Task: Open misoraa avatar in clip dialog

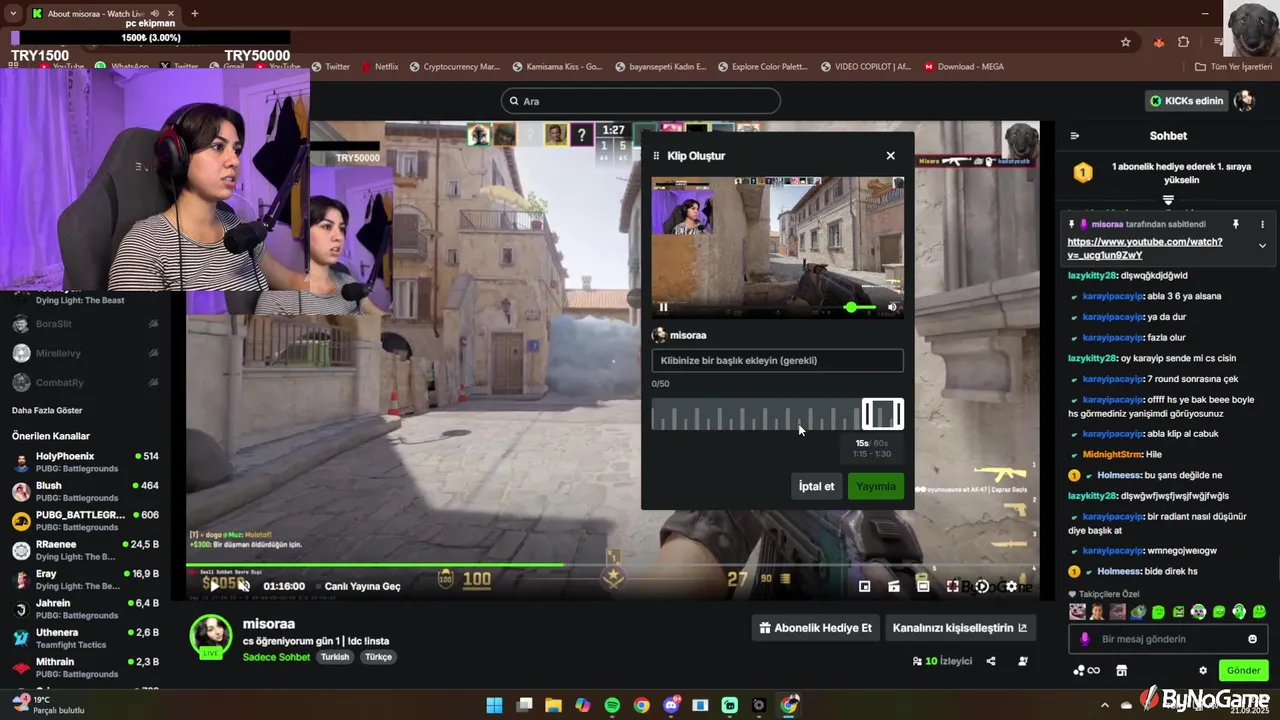Action: pyautogui.click(x=659, y=336)
